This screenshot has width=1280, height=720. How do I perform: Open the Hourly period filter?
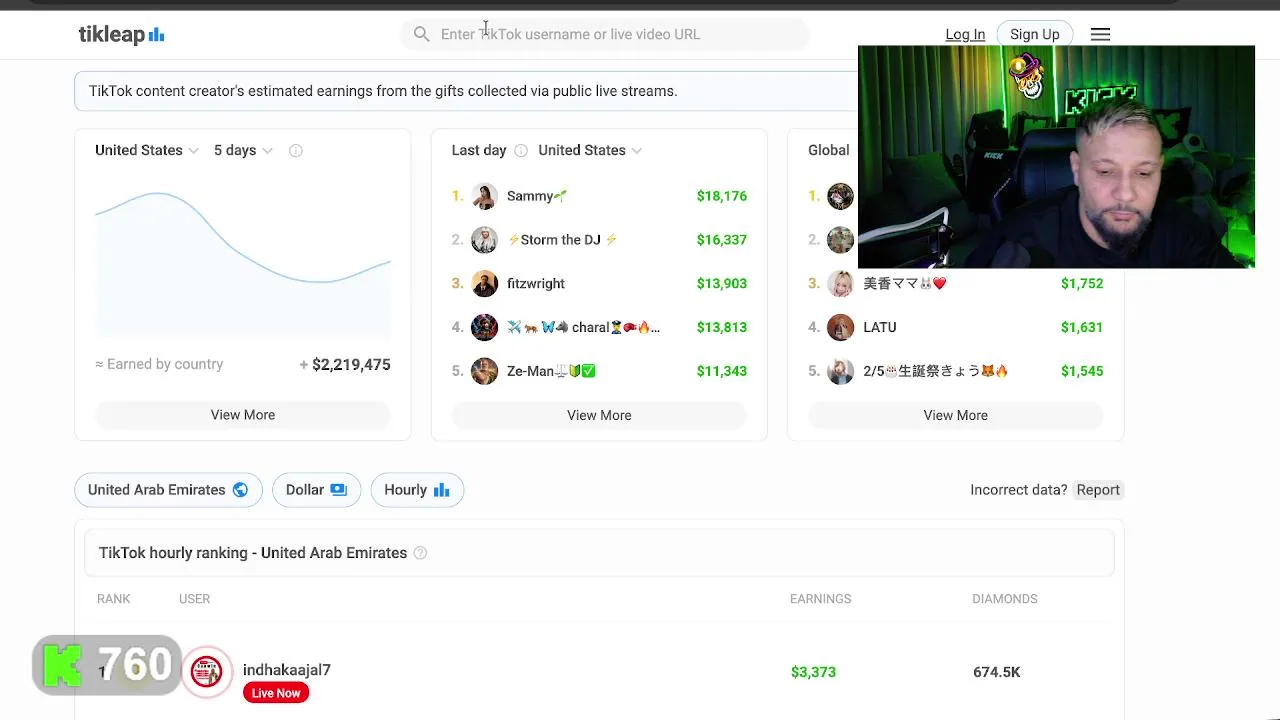point(417,490)
